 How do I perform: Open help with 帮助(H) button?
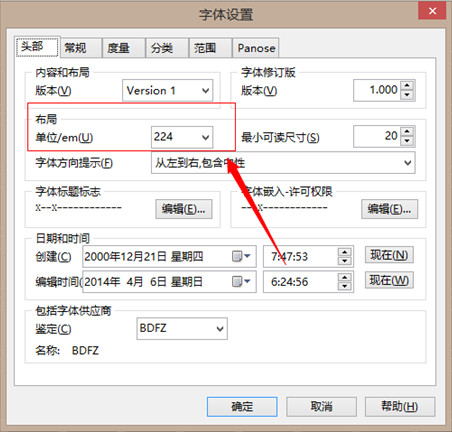point(400,407)
